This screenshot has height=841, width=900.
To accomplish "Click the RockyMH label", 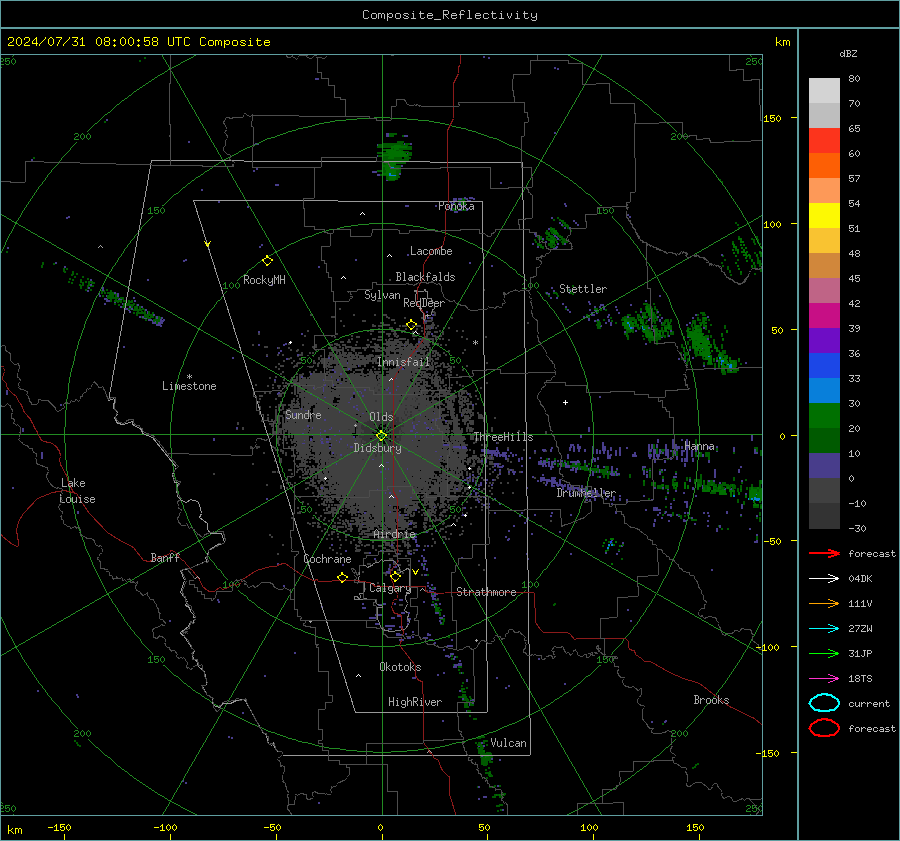I will tap(264, 280).
